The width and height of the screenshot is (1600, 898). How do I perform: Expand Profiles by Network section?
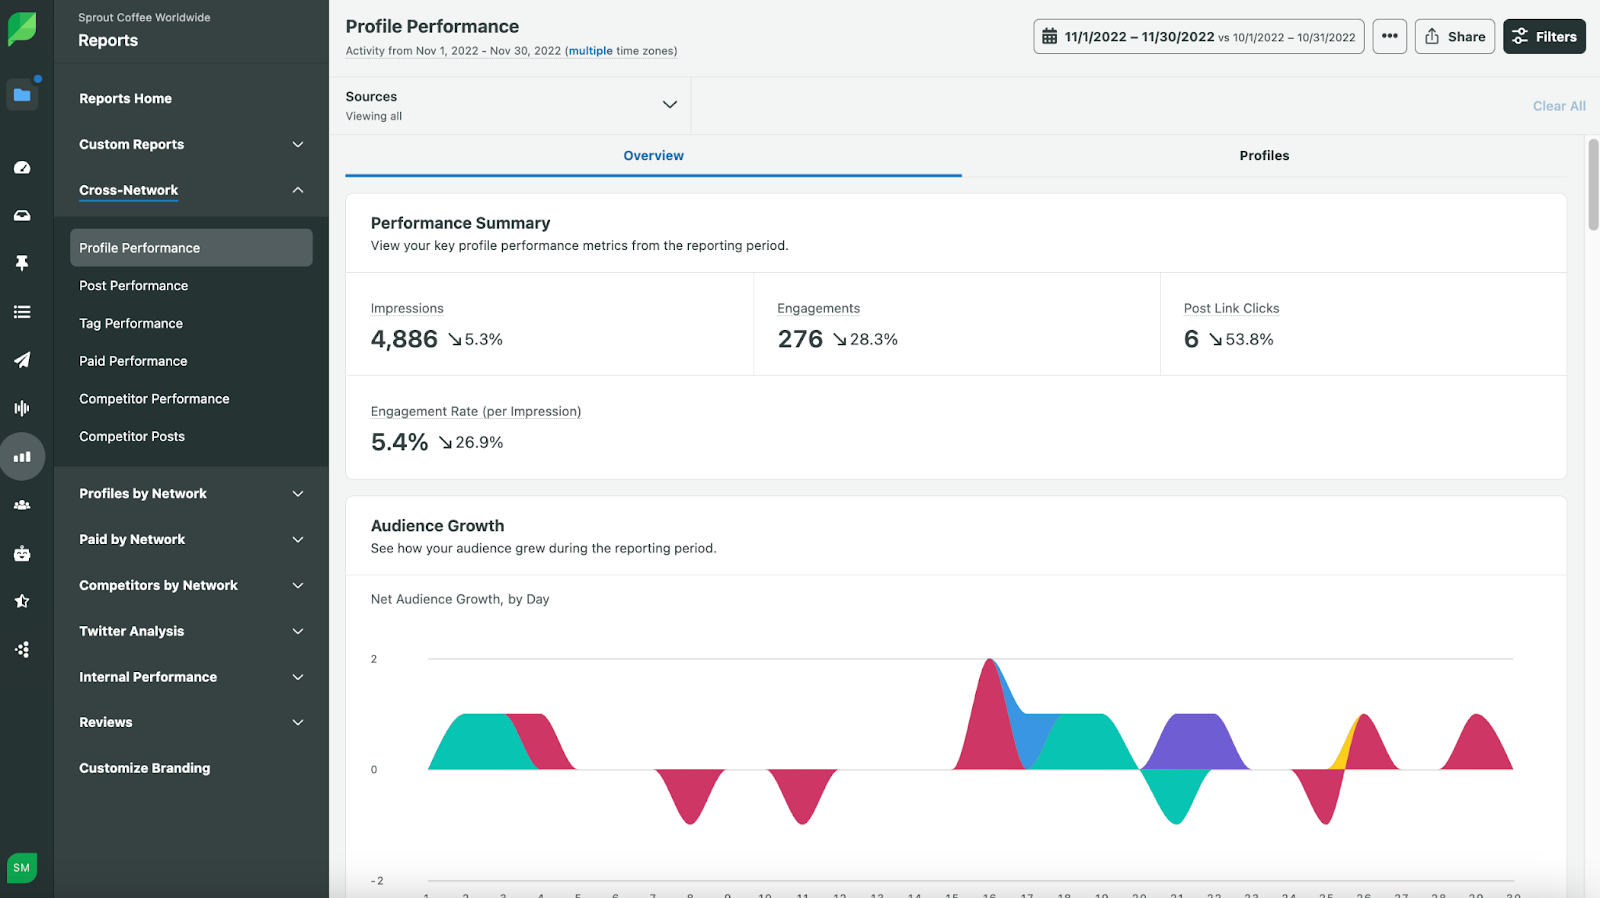pyautogui.click(x=297, y=494)
